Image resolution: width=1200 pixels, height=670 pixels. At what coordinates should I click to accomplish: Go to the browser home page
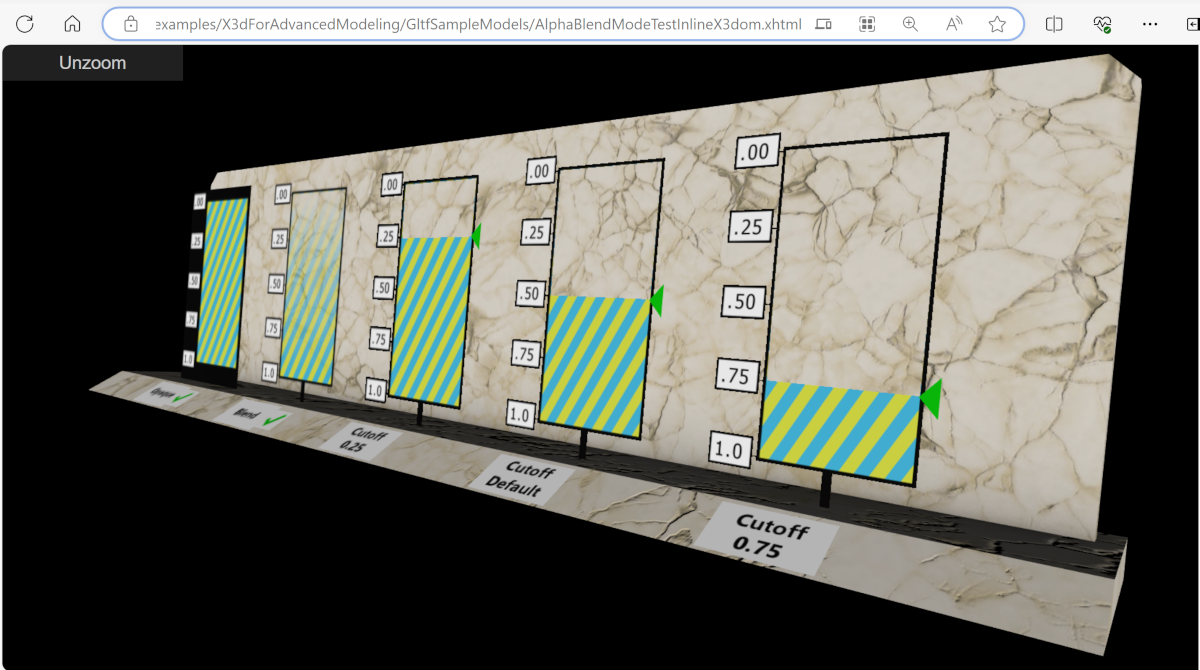(x=72, y=24)
